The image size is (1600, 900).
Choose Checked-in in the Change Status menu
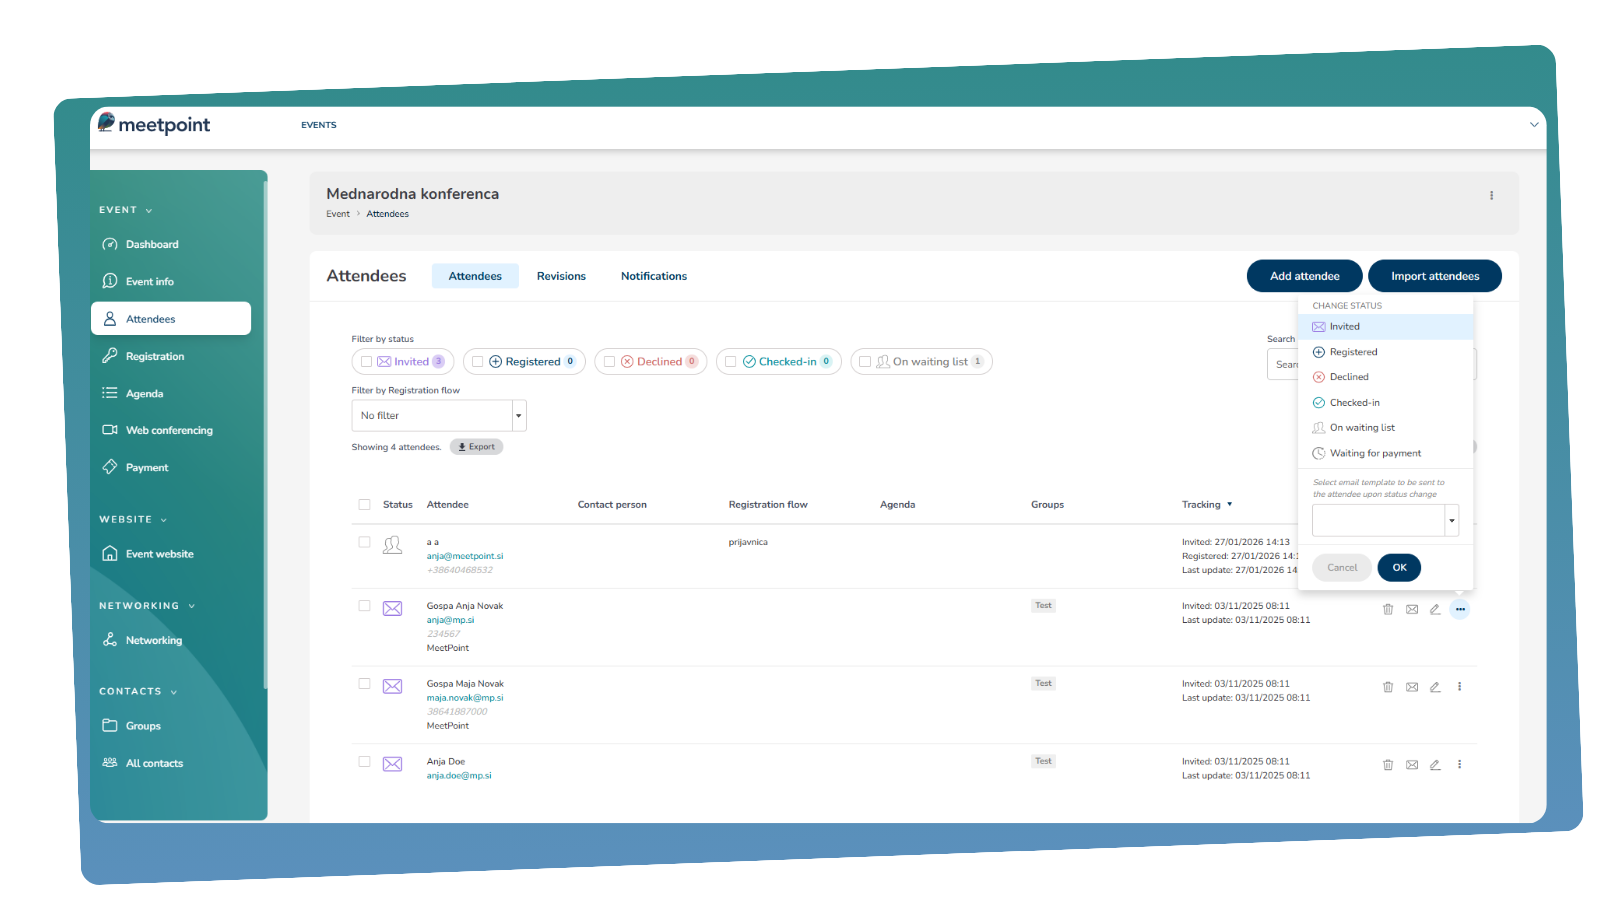pos(1385,403)
